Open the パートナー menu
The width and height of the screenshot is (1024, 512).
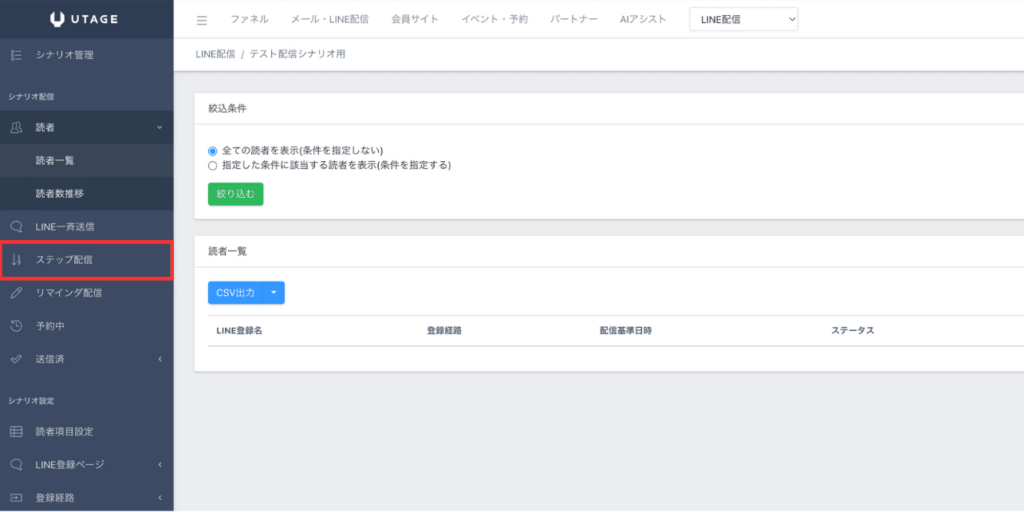tap(573, 20)
